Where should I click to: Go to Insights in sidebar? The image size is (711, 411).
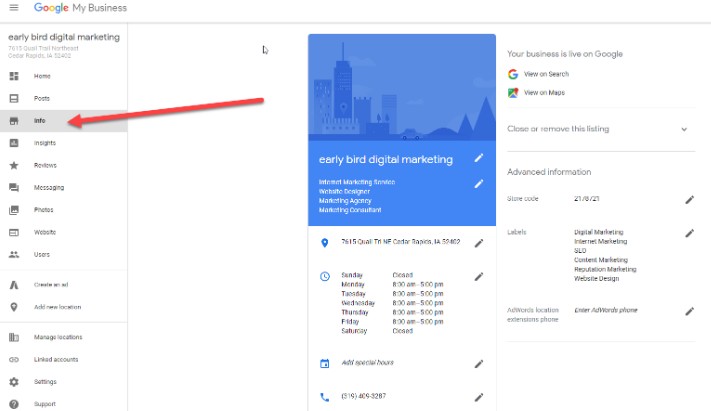click(45, 143)
